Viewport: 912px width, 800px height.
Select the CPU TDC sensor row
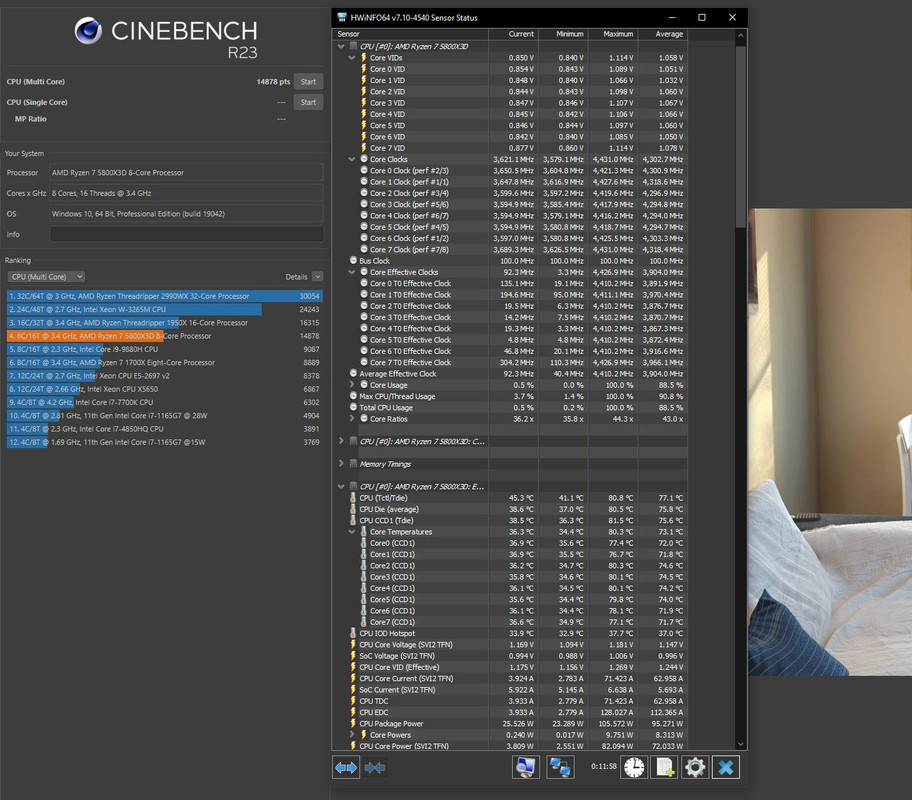pyautogui.click(x=510, y=701)
